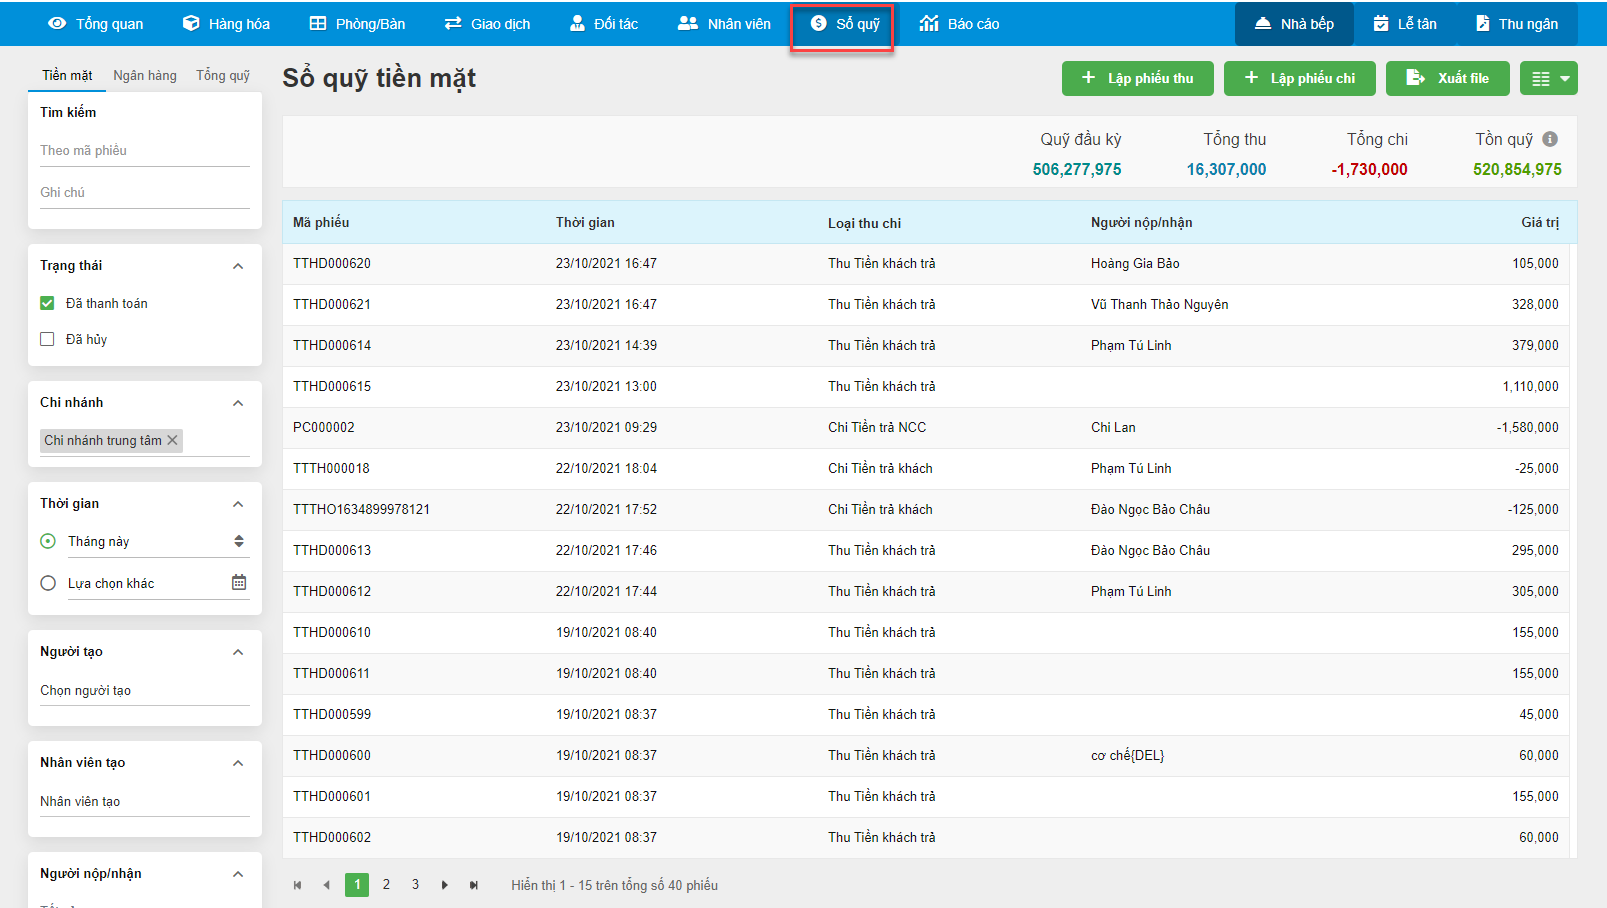
Task: Open voucher TTHD000621
Action: 332,304
